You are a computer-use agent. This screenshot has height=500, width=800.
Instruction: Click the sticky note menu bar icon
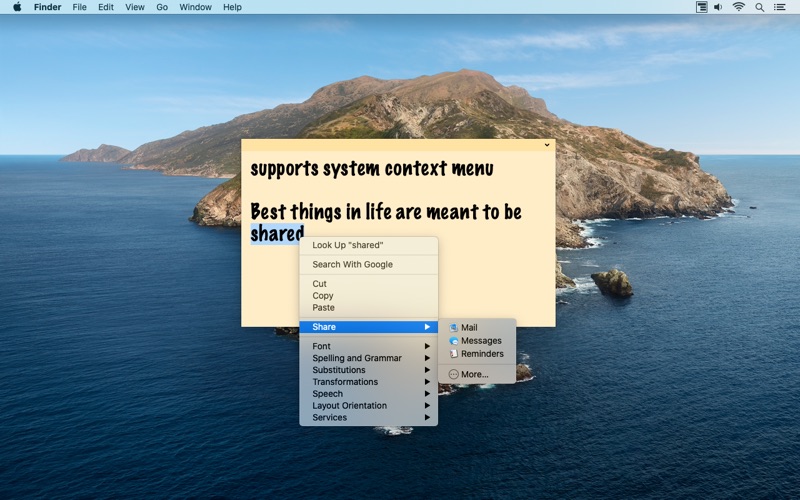coord(702,7)
